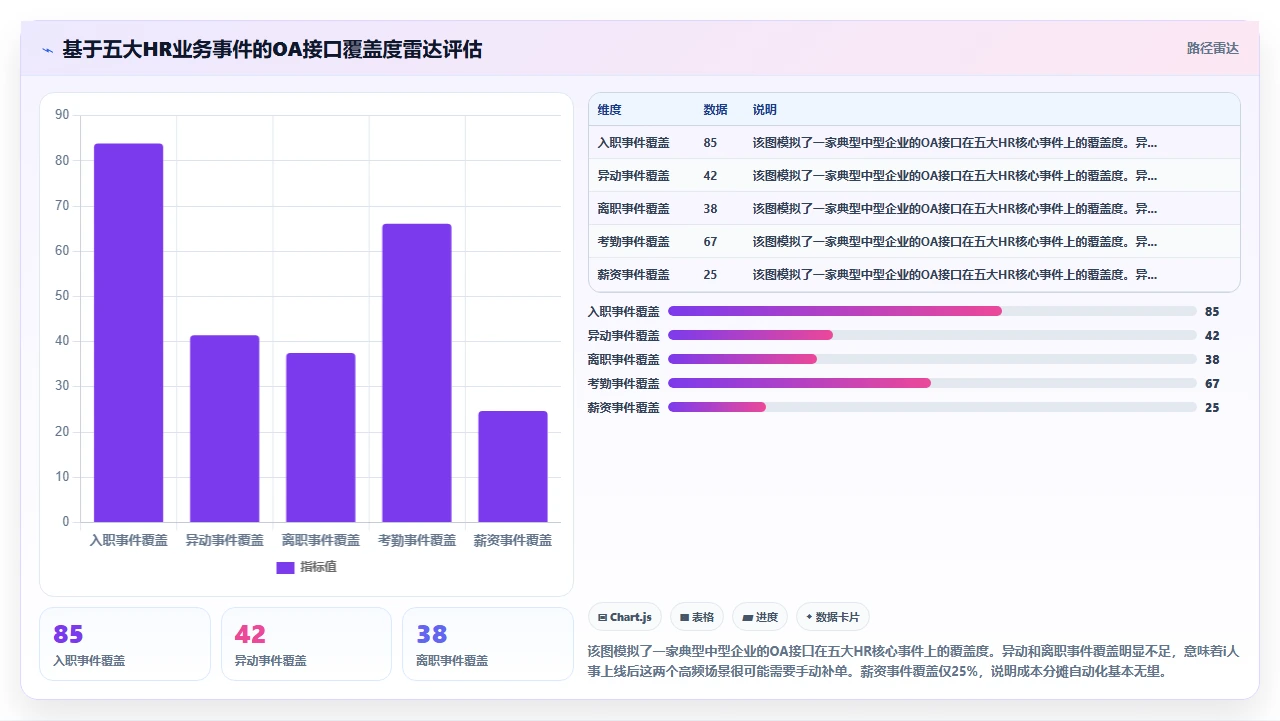The width and height of the screenshot is (1280, 721).
Task: Select the 入职事件覆盖 cell in the table
Action: [634, 143]
